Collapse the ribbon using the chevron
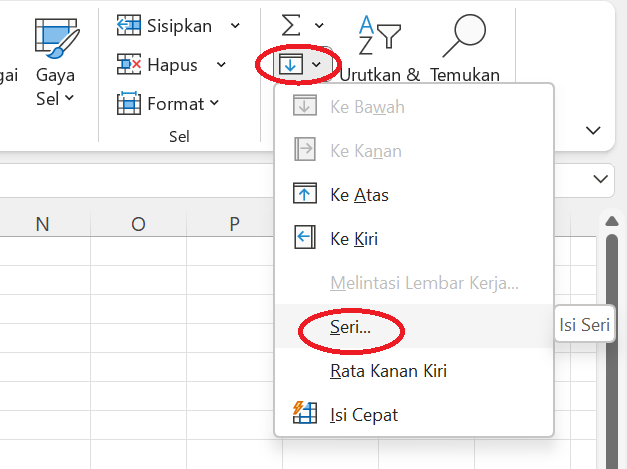 pyautogui.click(x=593, y=131)
